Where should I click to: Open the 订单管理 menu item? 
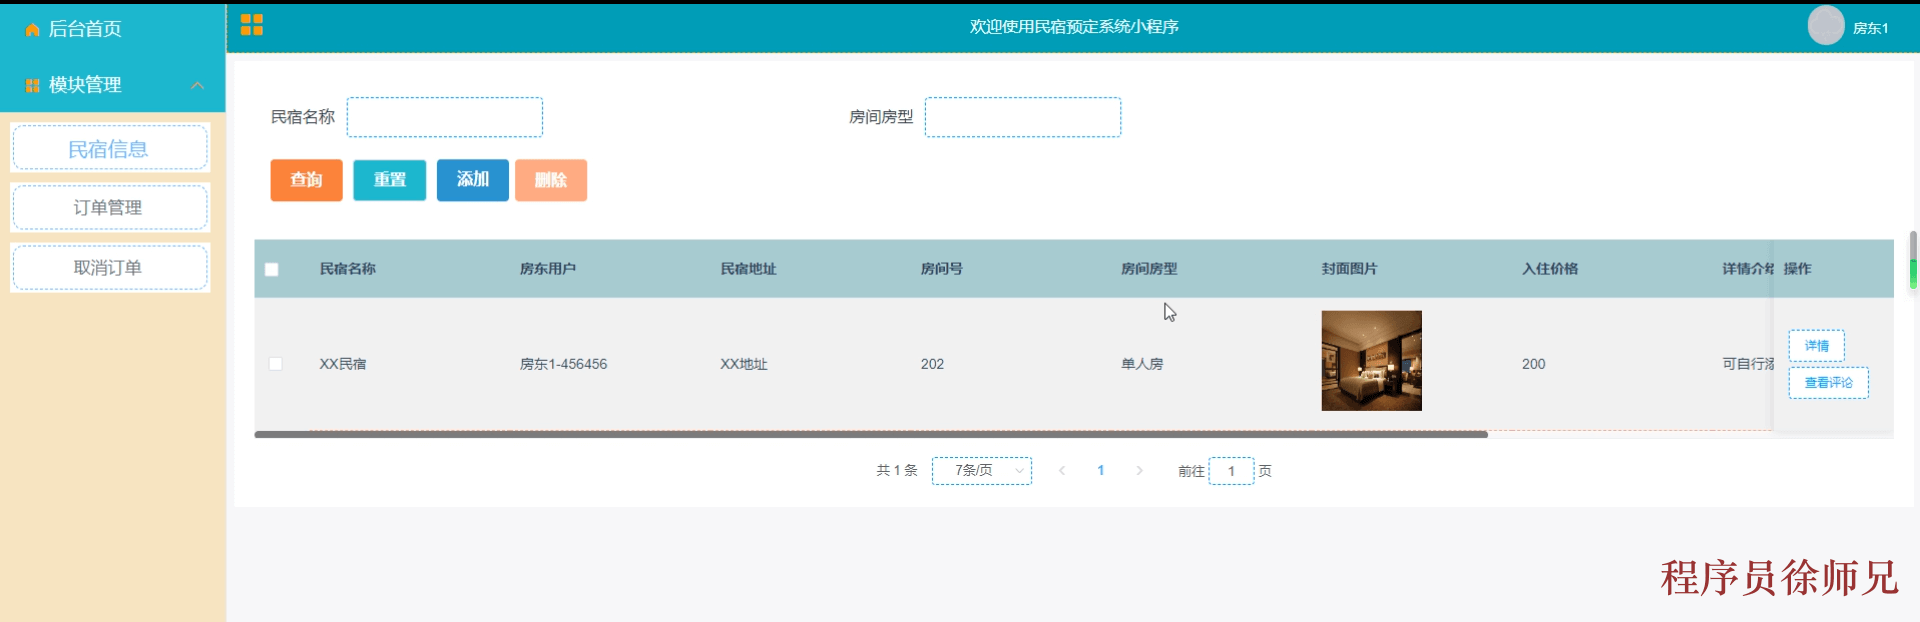coord(109,208)
